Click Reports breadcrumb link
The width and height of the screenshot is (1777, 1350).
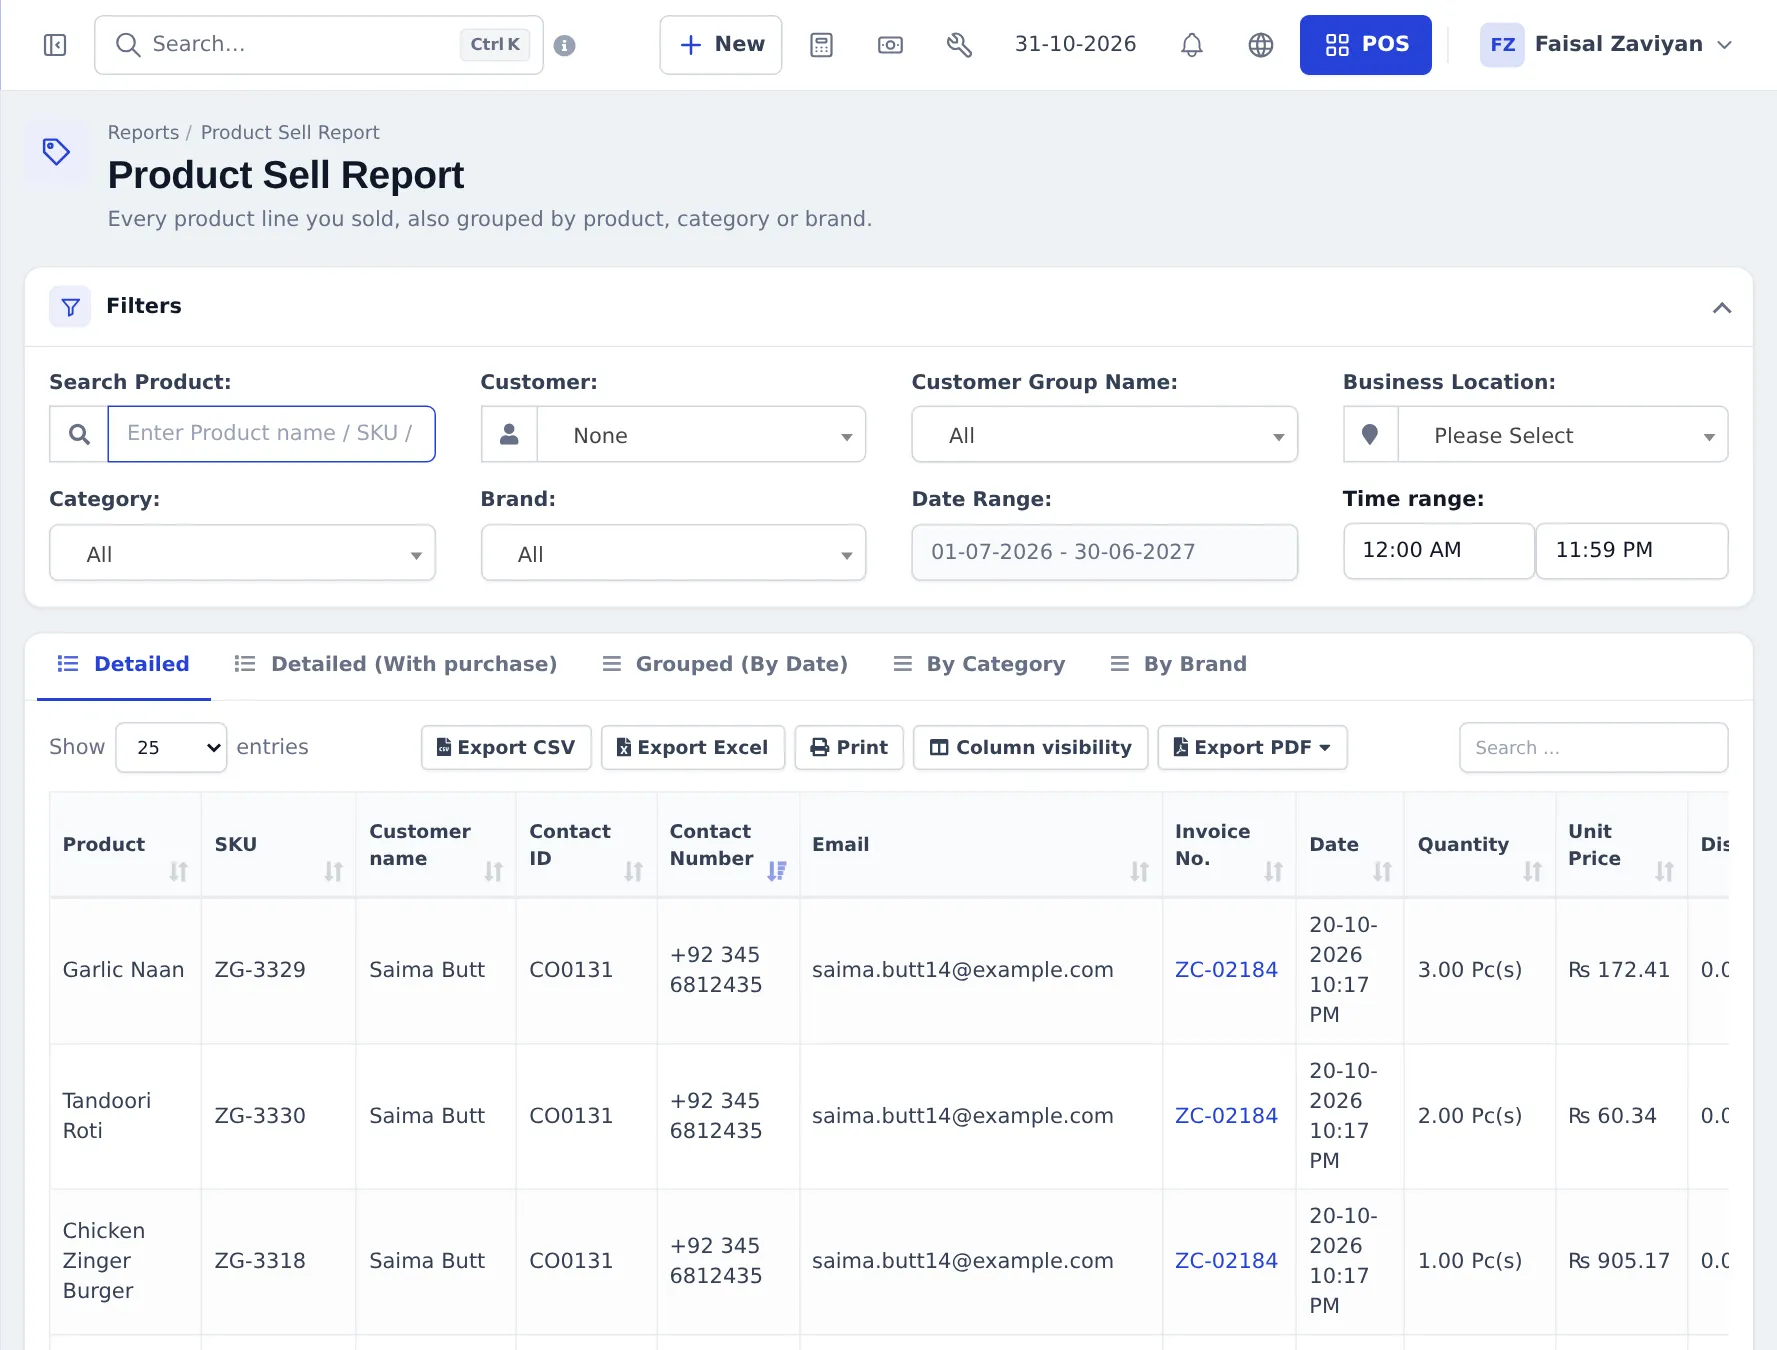[x=143, y=132]
